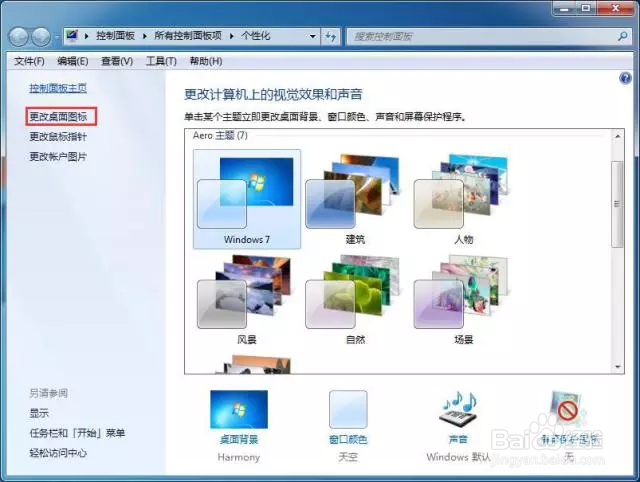Select the 场景 theme

(464, 300)
